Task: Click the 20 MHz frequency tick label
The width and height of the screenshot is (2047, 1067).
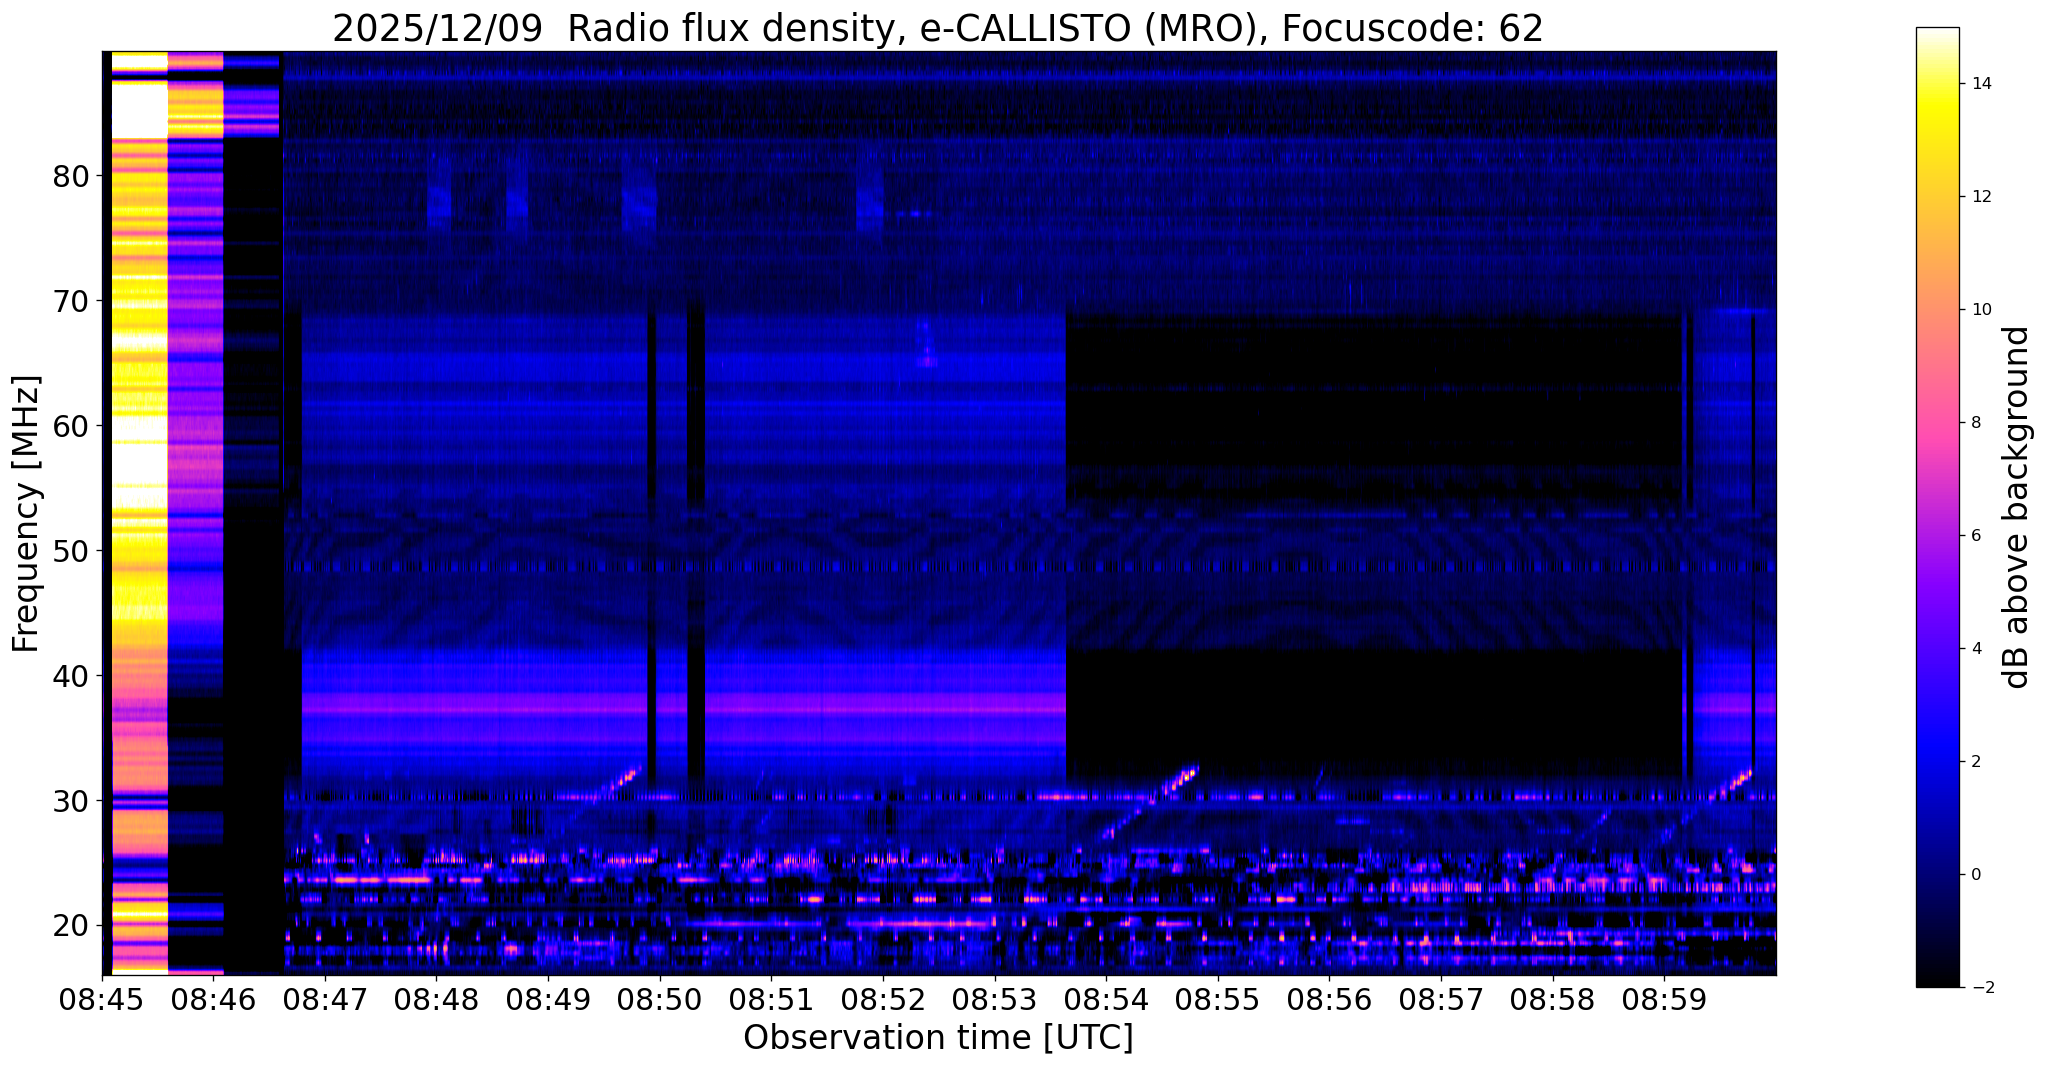Action: coord(71,926)
